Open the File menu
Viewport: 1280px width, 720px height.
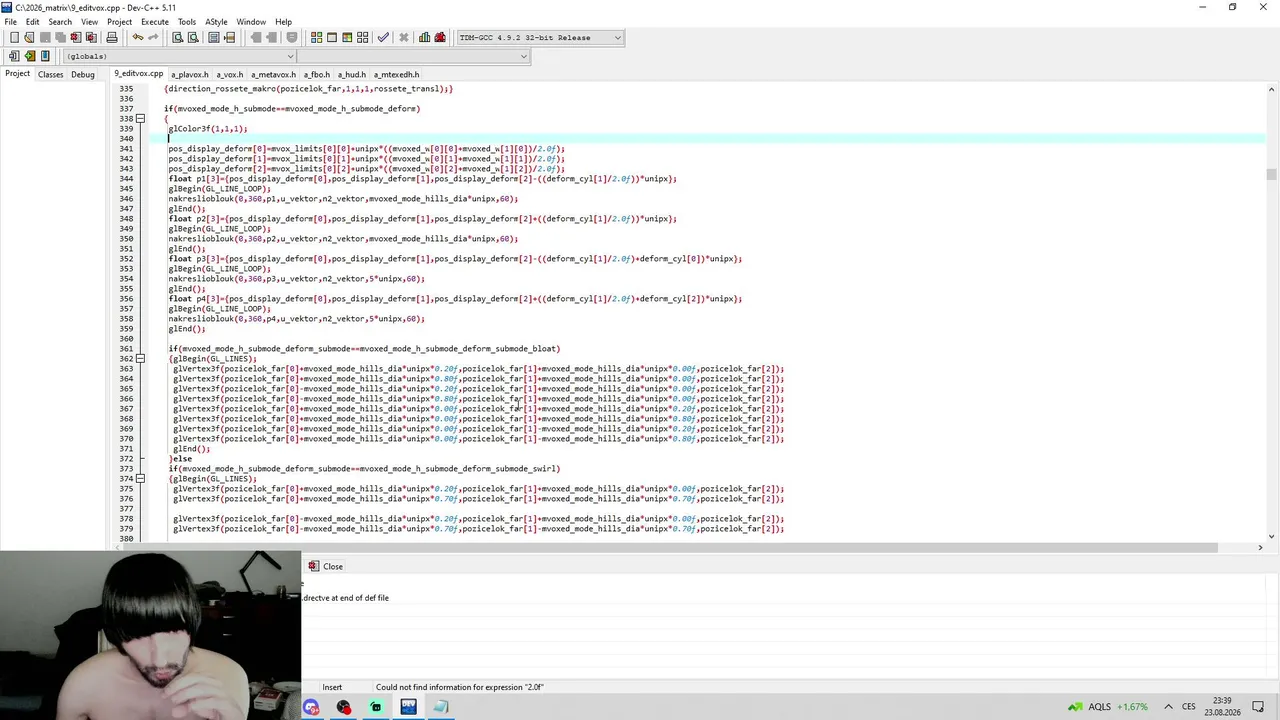[10, 22]
